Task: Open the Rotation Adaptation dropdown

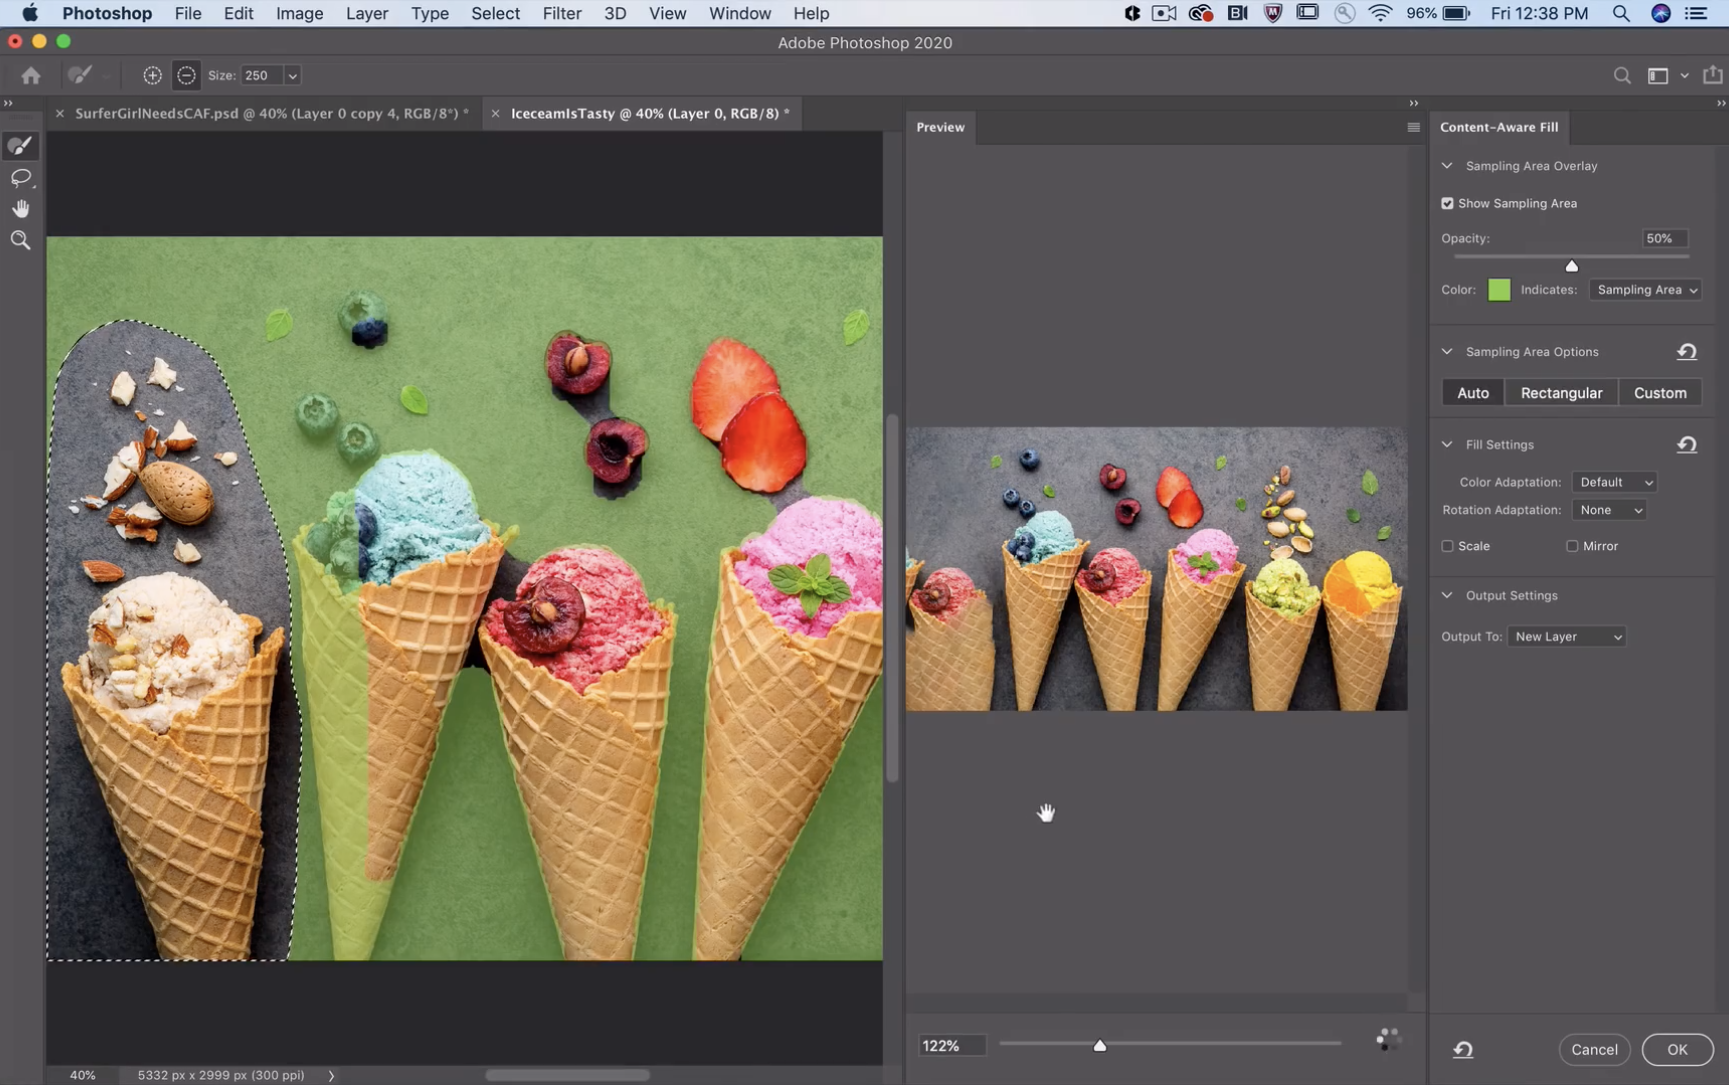Action: click(x=1609, y=510)
